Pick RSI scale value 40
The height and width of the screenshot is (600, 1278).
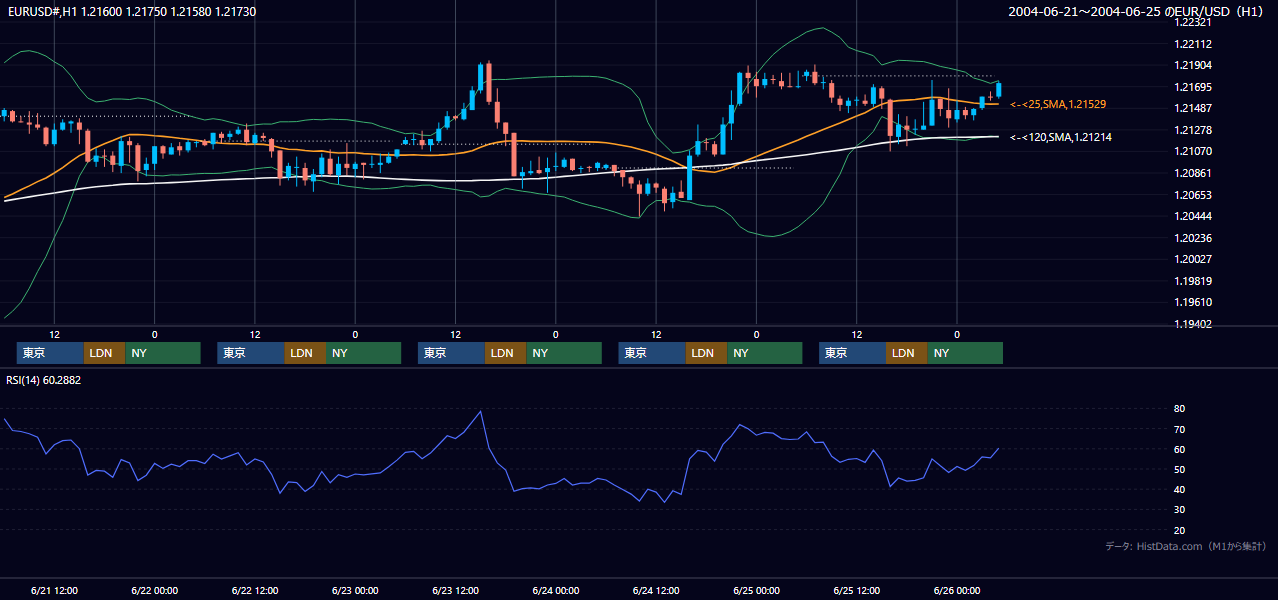tap(1180, 489)
